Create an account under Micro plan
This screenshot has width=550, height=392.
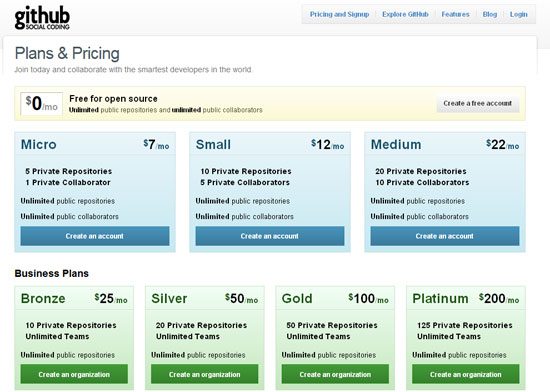click(95, 236)
